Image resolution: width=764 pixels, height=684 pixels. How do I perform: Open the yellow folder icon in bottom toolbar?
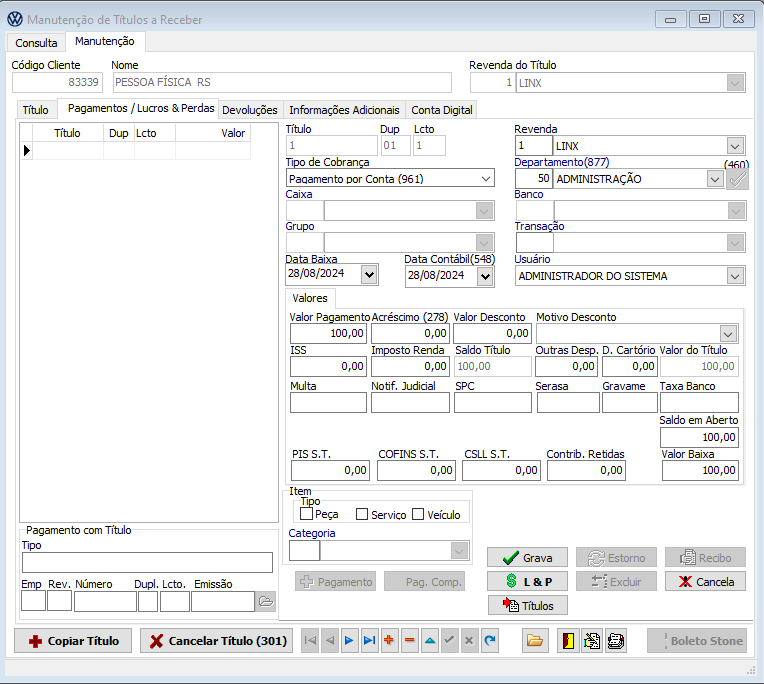pos(534,641)
